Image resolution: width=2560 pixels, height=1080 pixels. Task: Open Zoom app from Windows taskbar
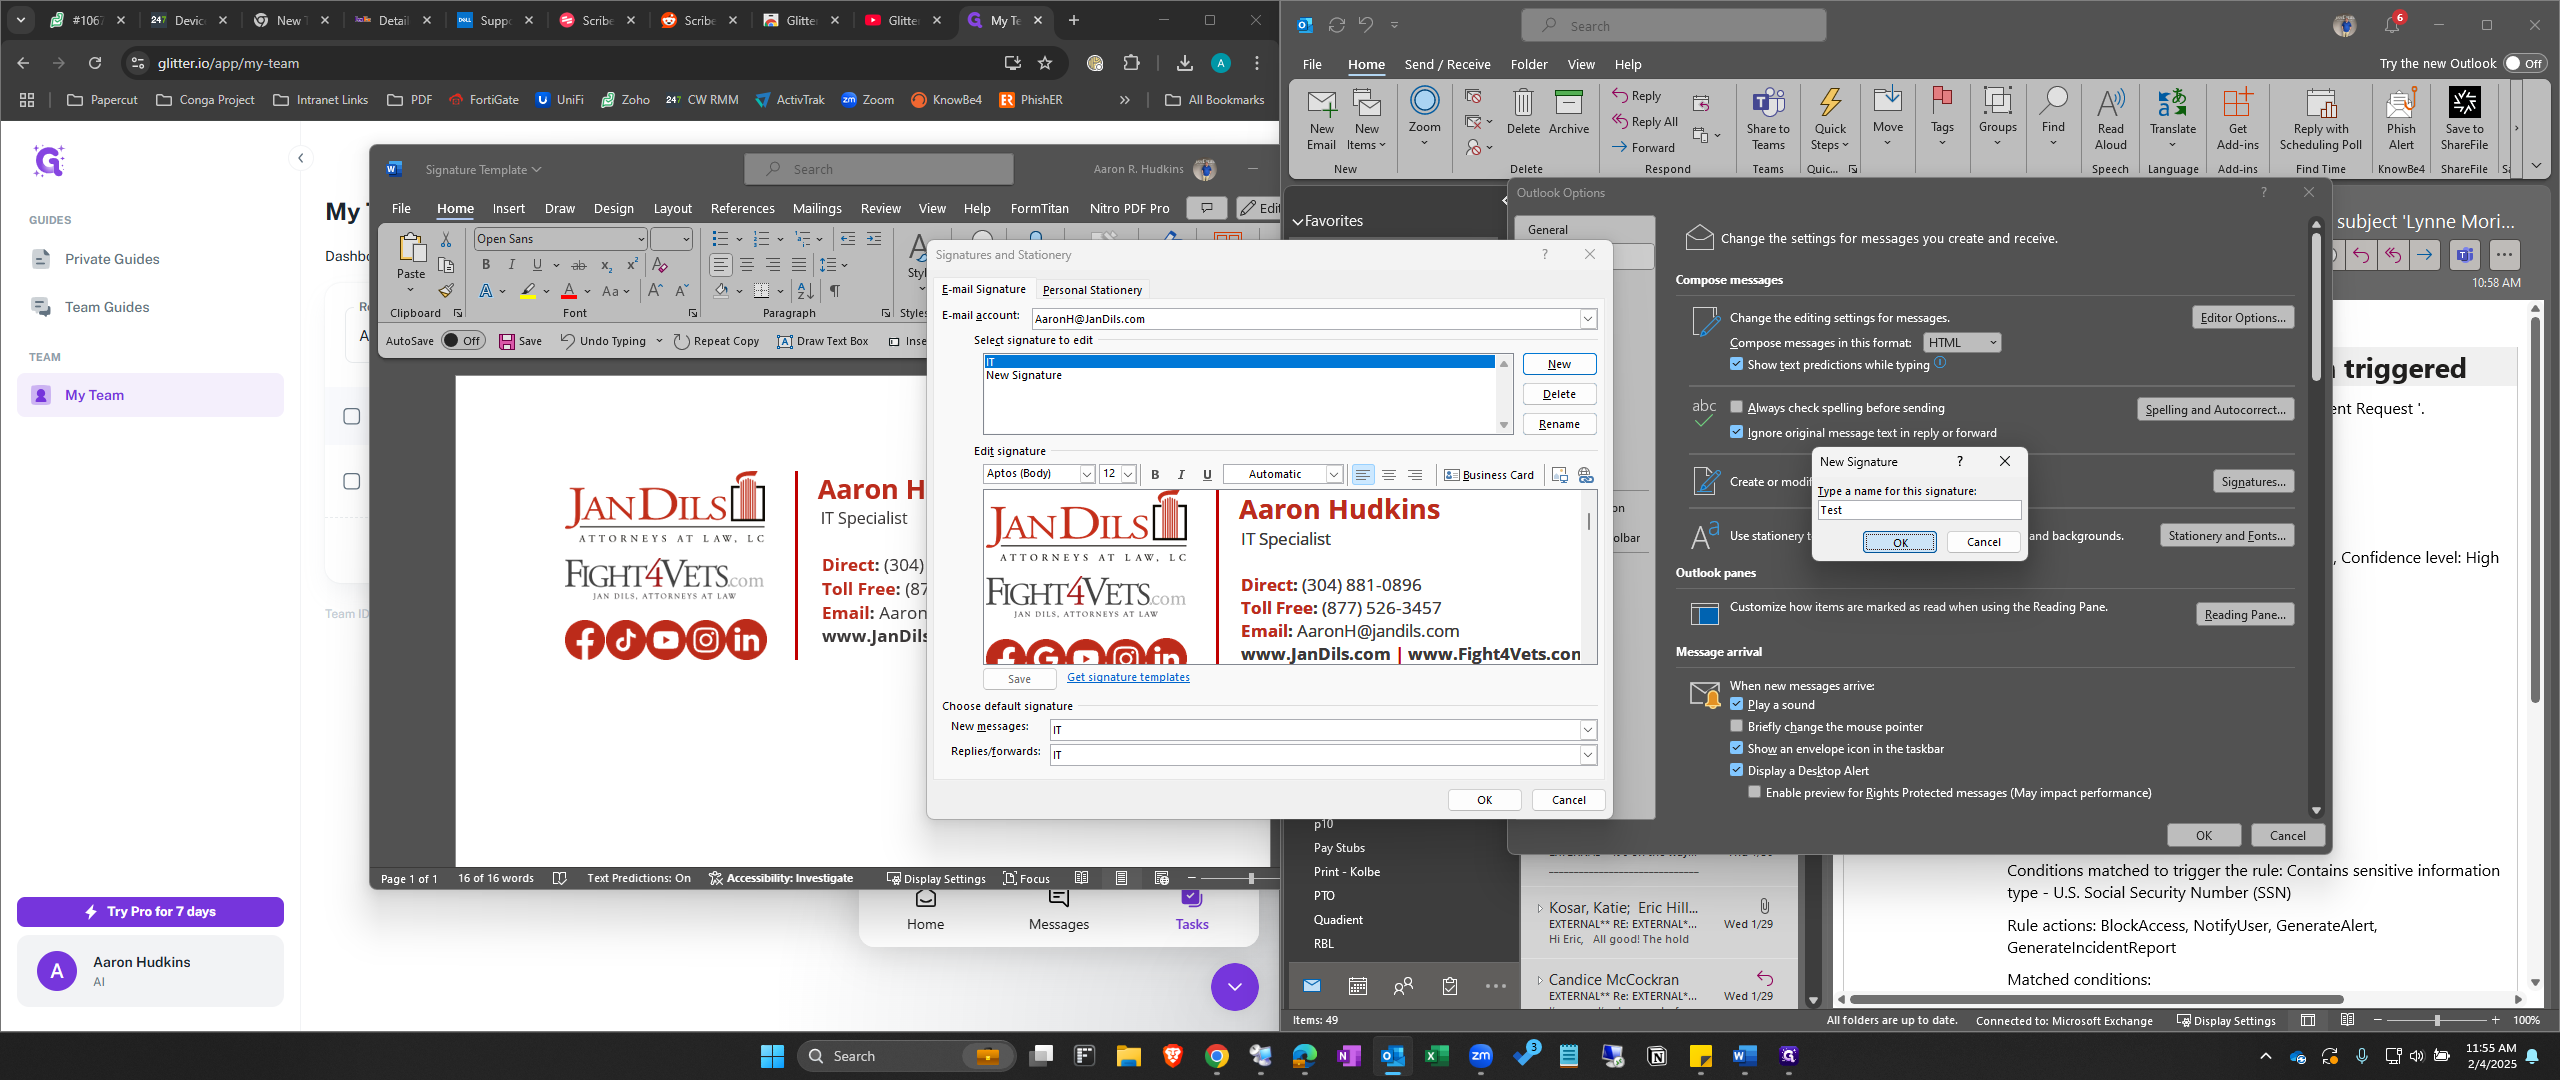tap(1481, 1056)
